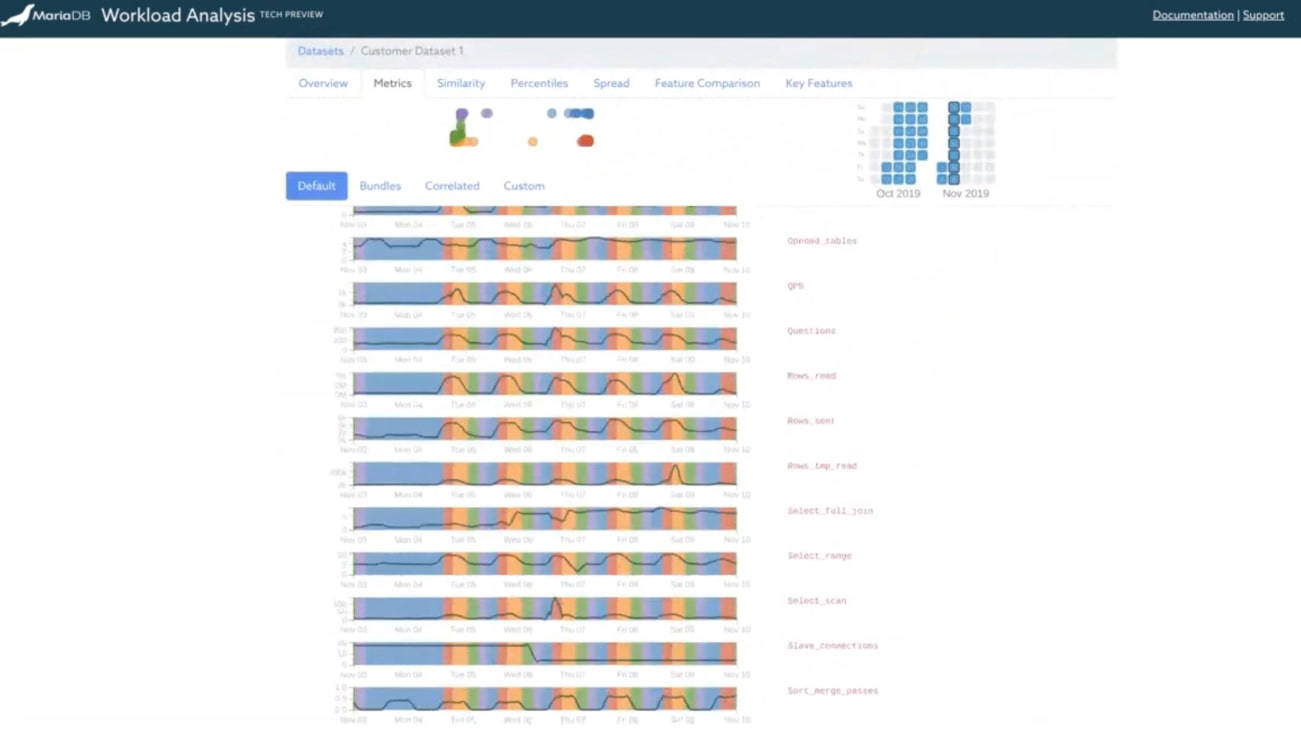The height and width of the screenshot is (729, 1301).
Task: Click the Support link
Action: click(x=1263, y=15)
